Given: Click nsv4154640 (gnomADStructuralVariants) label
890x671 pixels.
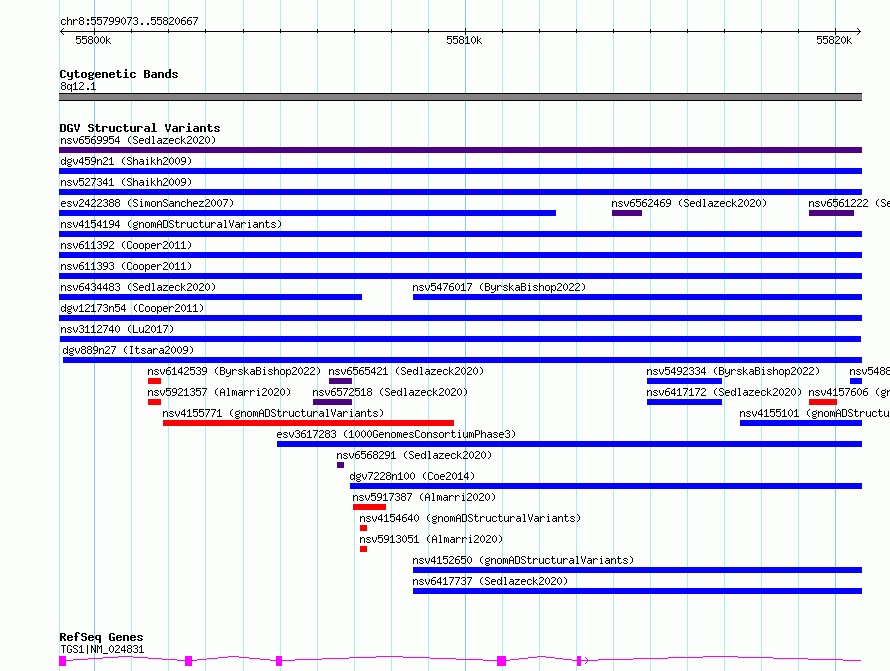Looking at the screenshot, I should 470,518.
